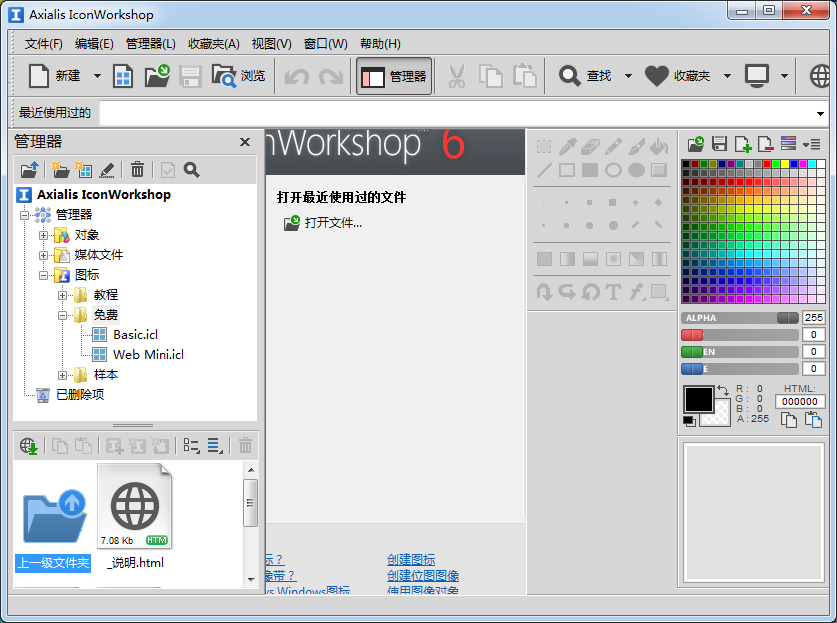Click the details list view icon in file pane

[215, 446]
